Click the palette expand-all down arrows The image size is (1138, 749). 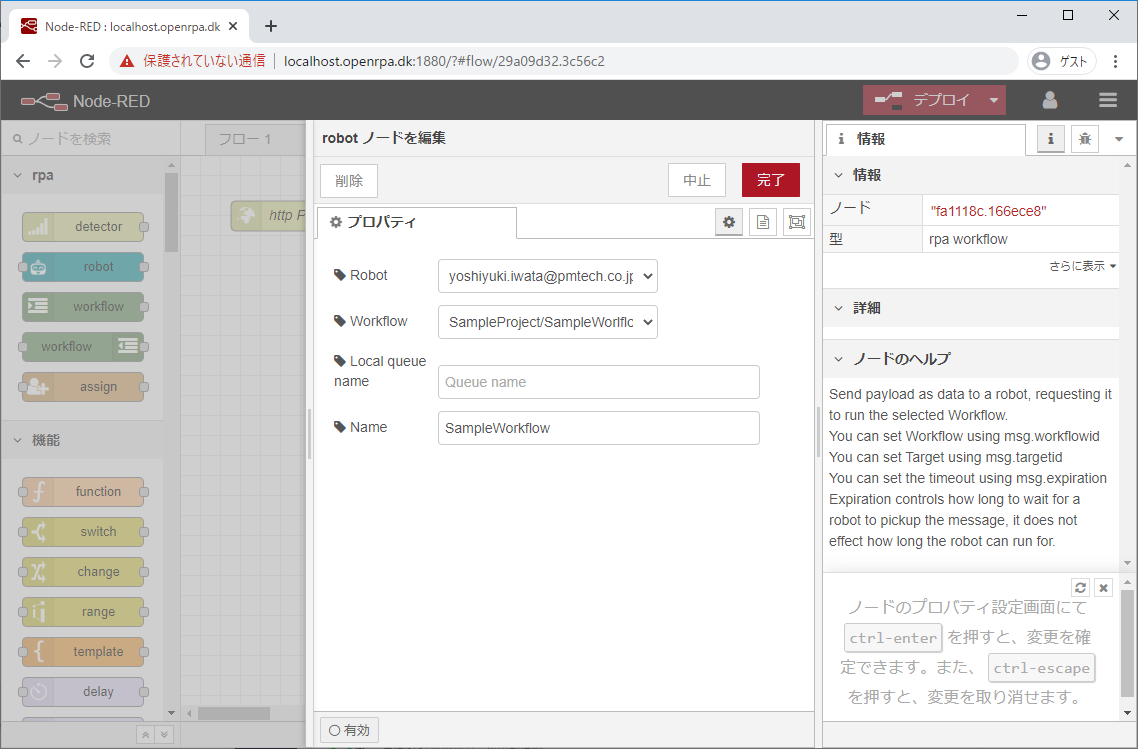pyautogui.click(x=164, y=734)
